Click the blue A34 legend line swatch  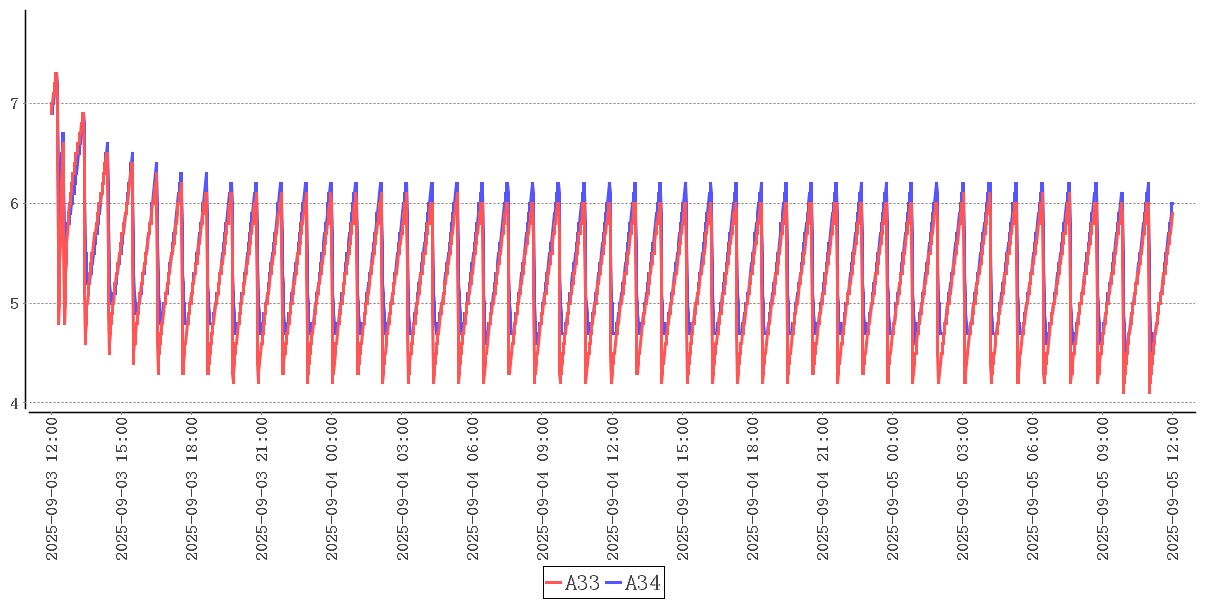click(614, 583)
